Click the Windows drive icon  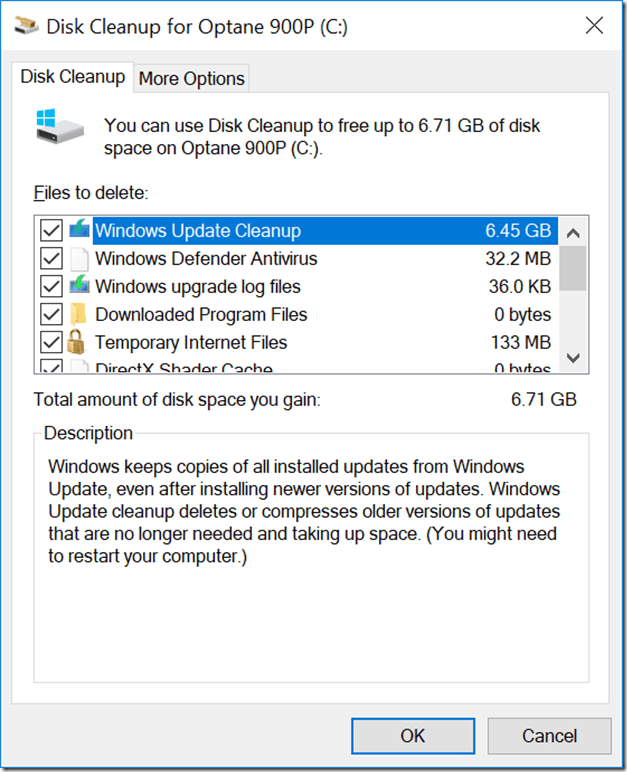click(x=59, y=127)
